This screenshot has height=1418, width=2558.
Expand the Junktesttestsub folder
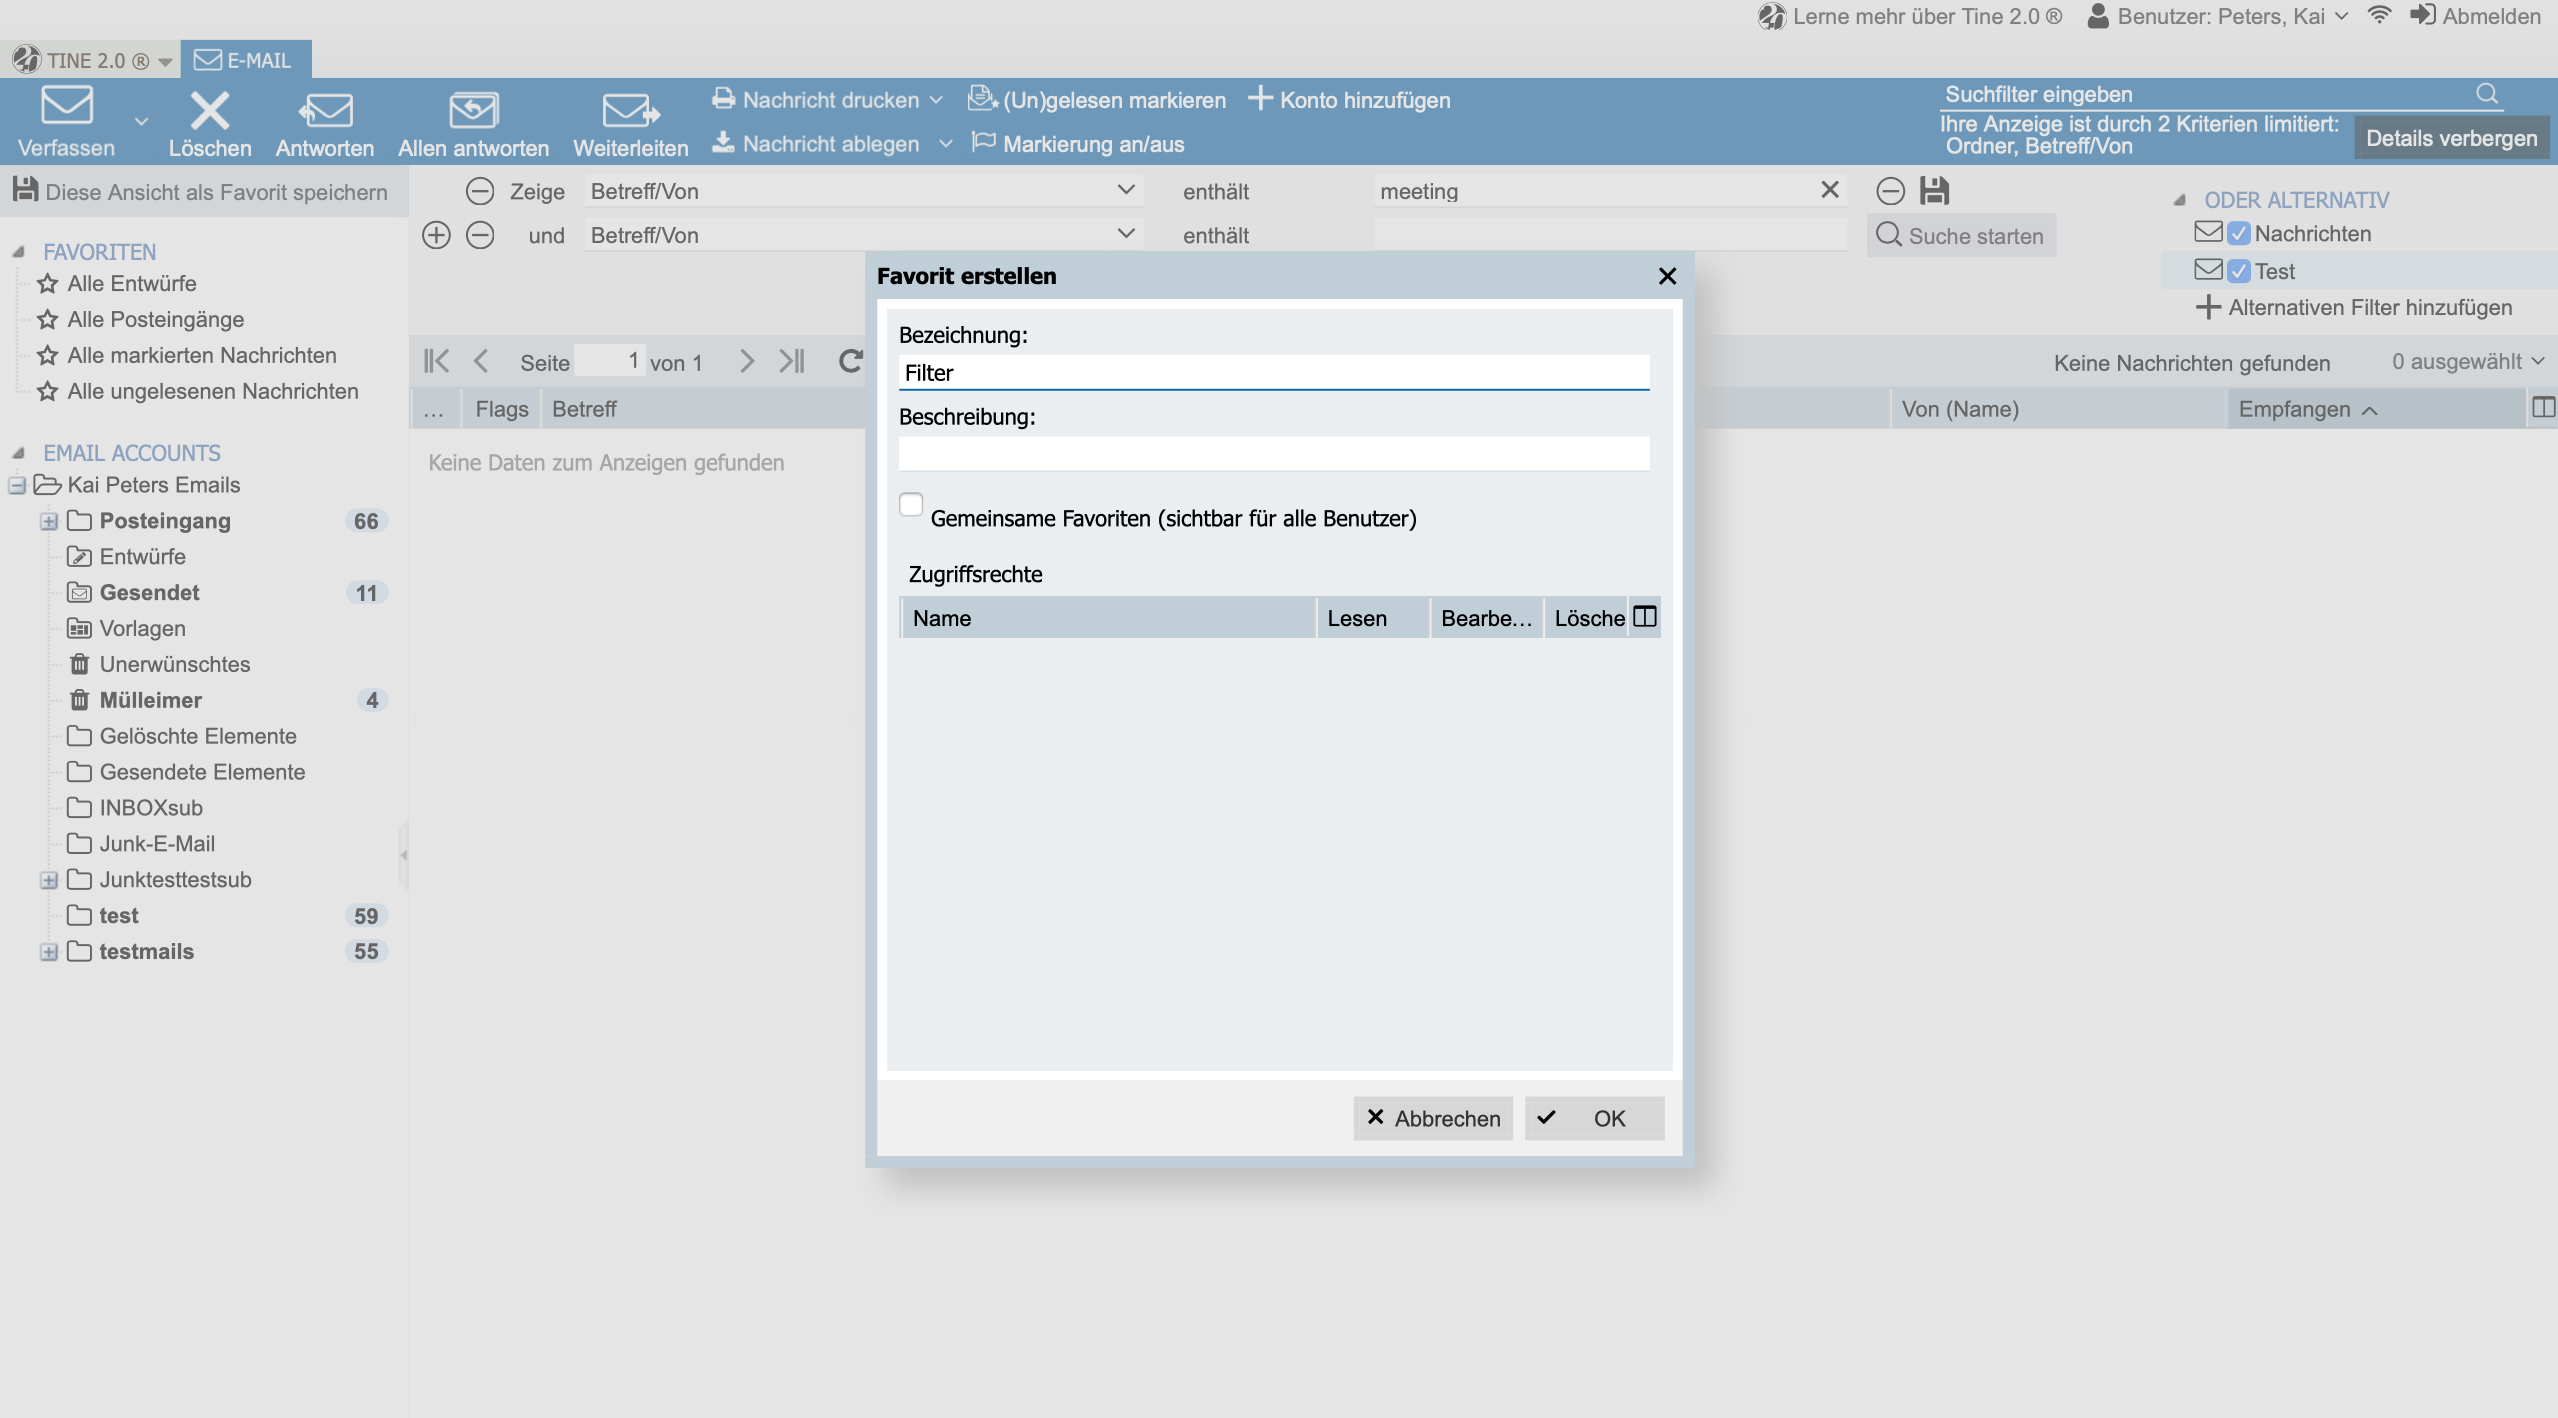[49, 880]
